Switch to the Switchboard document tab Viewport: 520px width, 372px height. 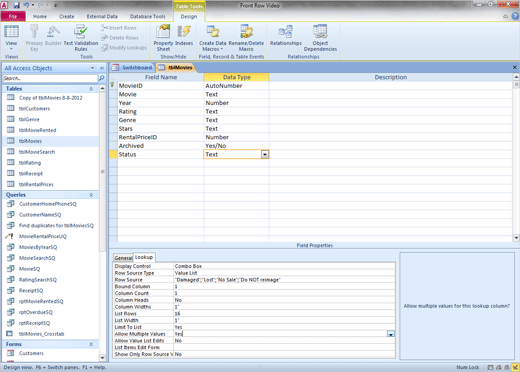click(x=132, y=68)
